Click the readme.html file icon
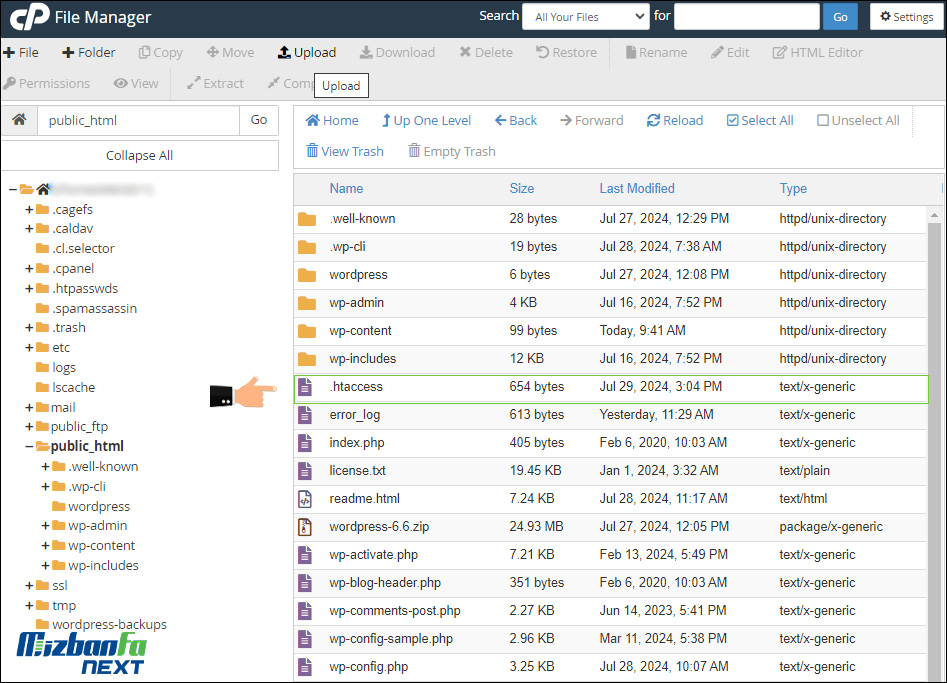947x683 pixels. click(x=306, y=499)
